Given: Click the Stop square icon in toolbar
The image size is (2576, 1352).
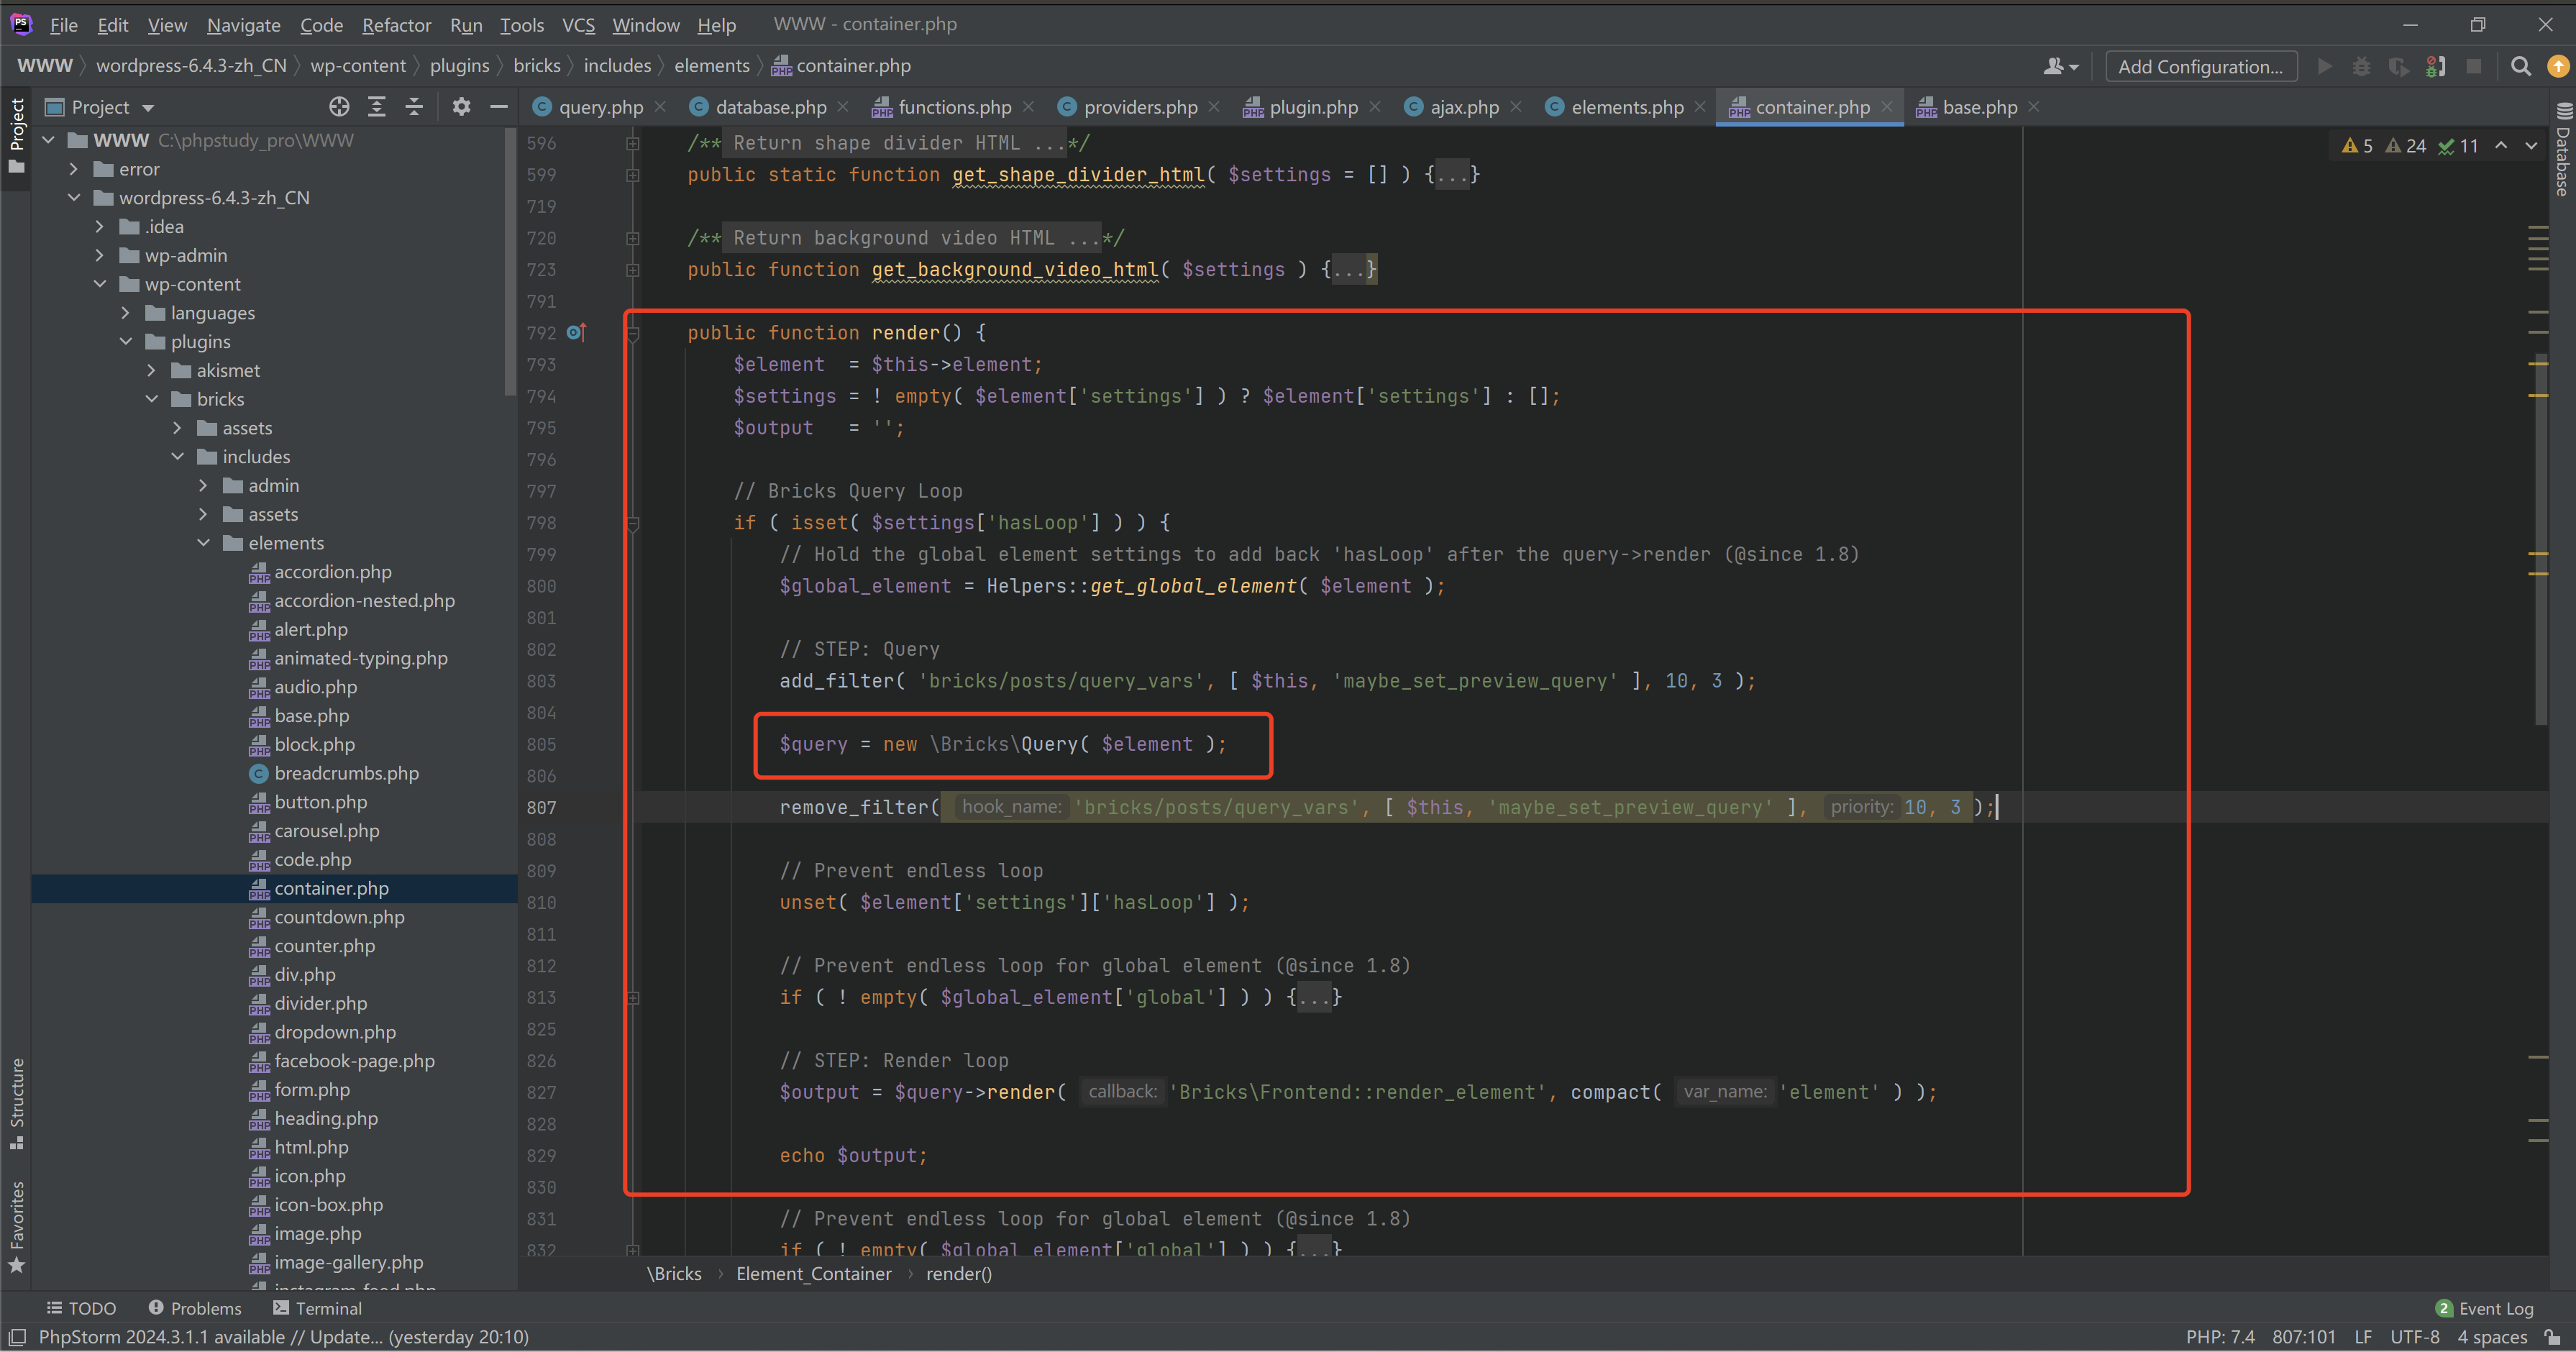Looking at the screenshot, I should tap(2474, 67).
